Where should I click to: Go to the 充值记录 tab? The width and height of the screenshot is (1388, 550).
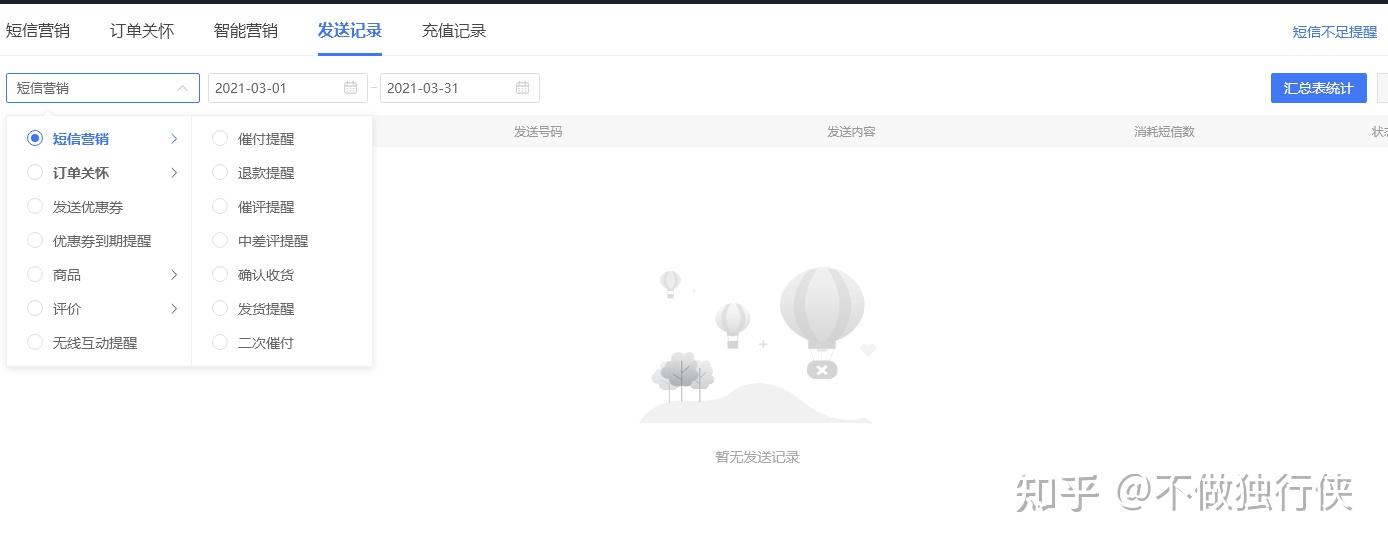[454, 31]
